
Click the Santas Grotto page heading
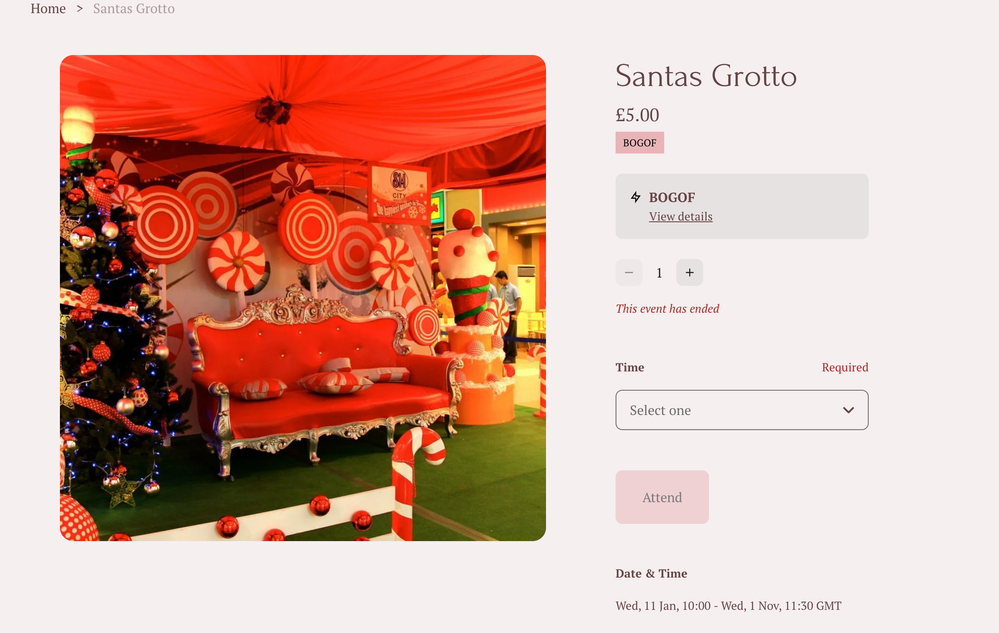tap(706, 76)
